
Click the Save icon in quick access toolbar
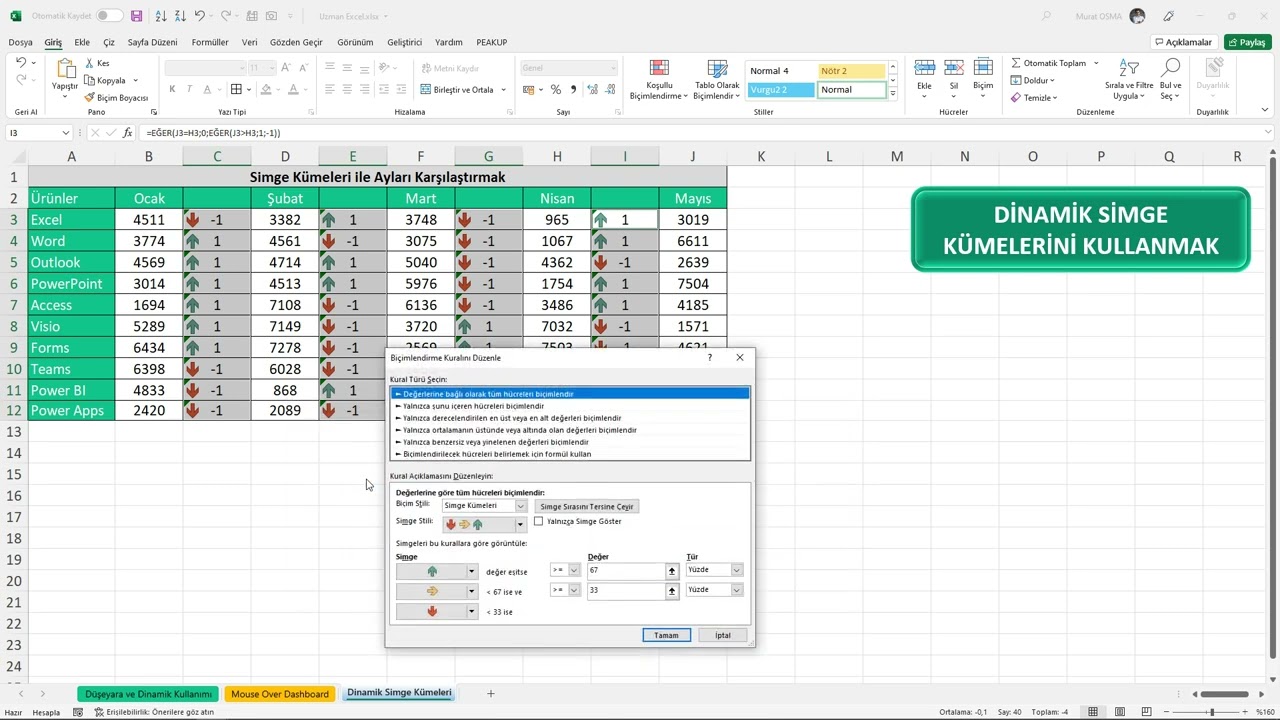137,16
